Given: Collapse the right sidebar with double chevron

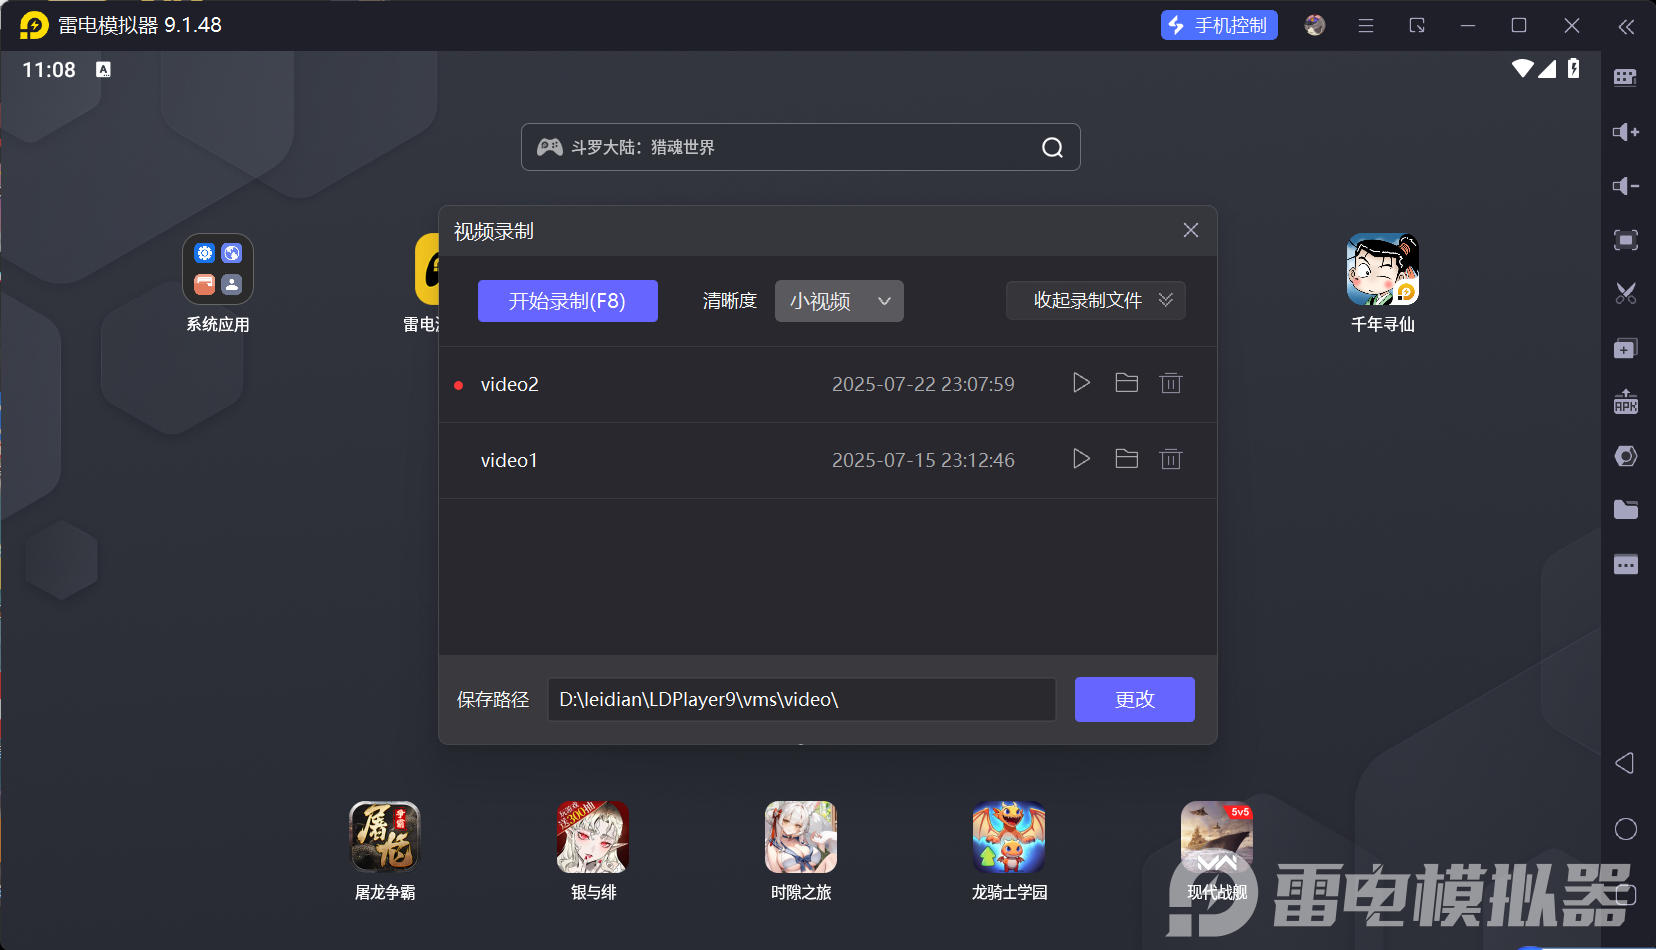Looking at the screenshot, I should pyautogui.click(x=1627, y=26).
